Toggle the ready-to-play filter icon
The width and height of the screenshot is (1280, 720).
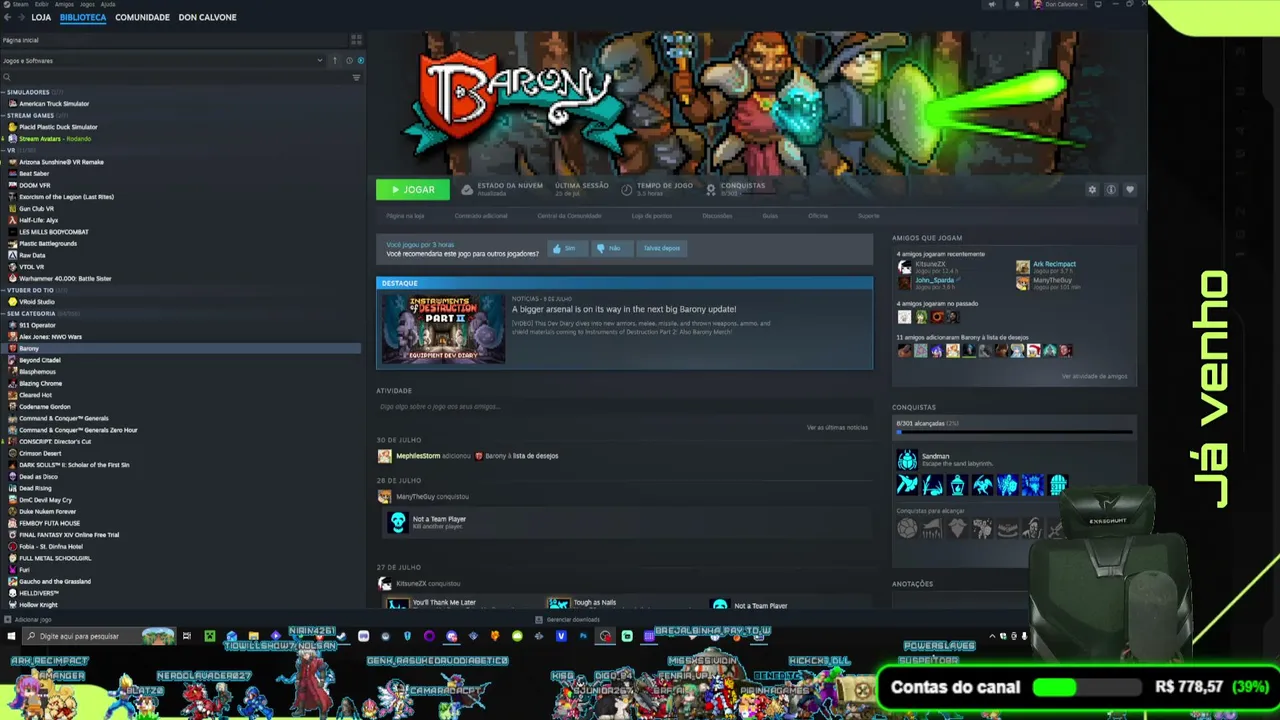(360, 61)
